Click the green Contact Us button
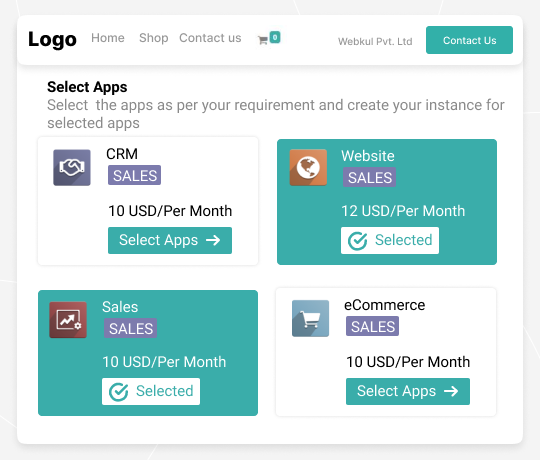Image resolution: width=540 pixels, height=460 pixels. (469, 40)
